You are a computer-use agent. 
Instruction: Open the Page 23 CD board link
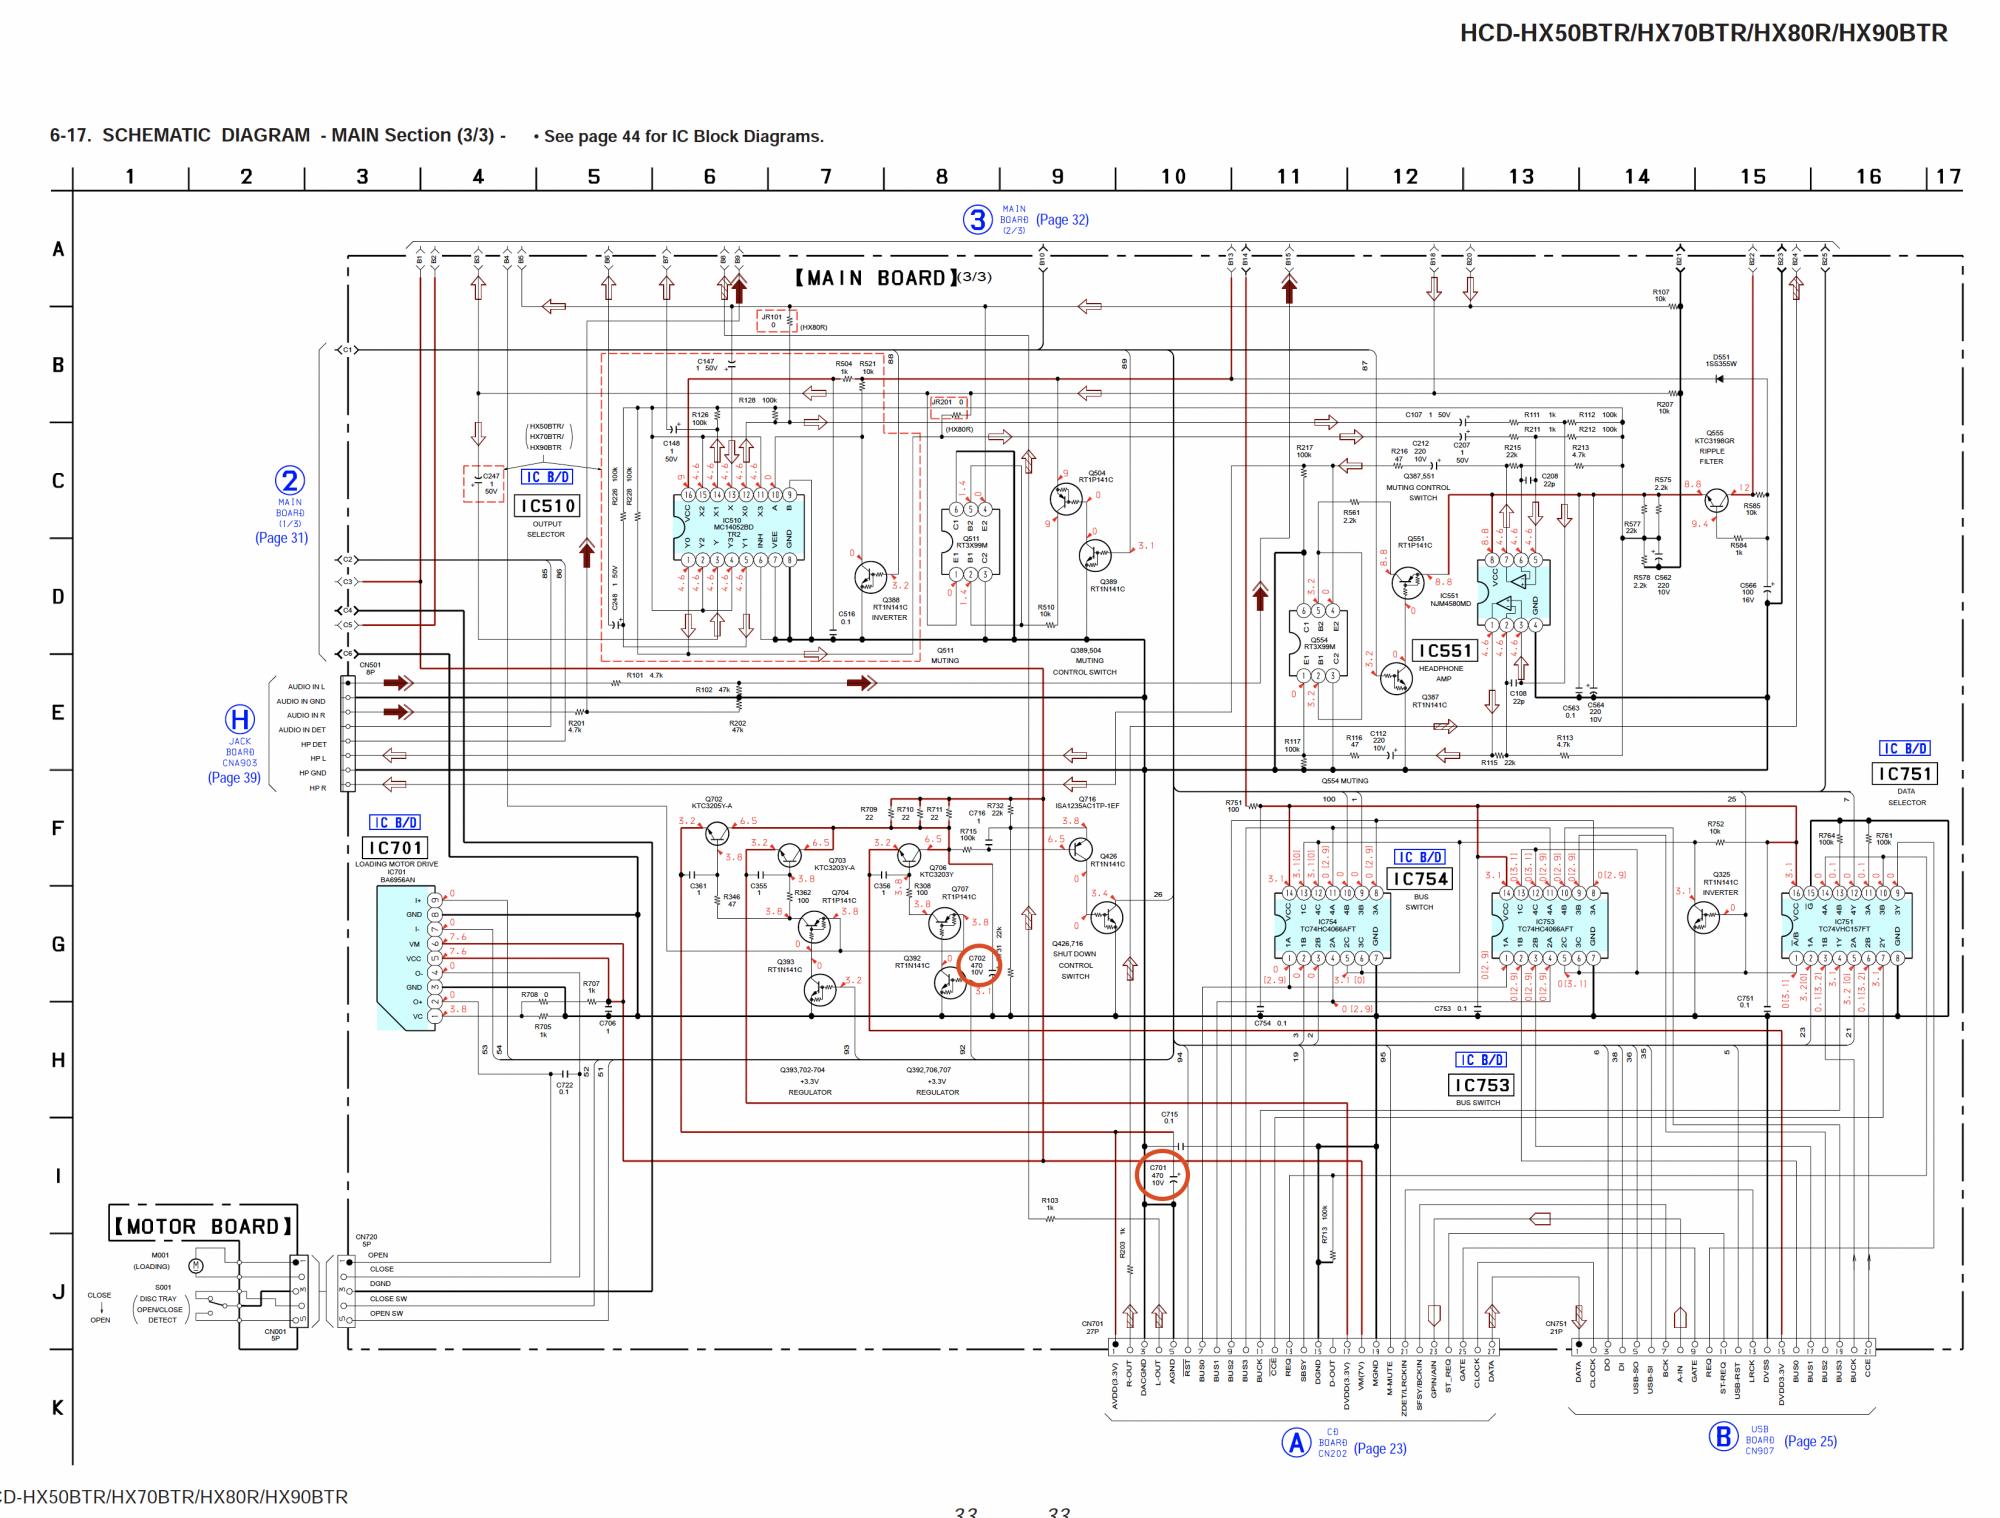click(1379, 1448)
